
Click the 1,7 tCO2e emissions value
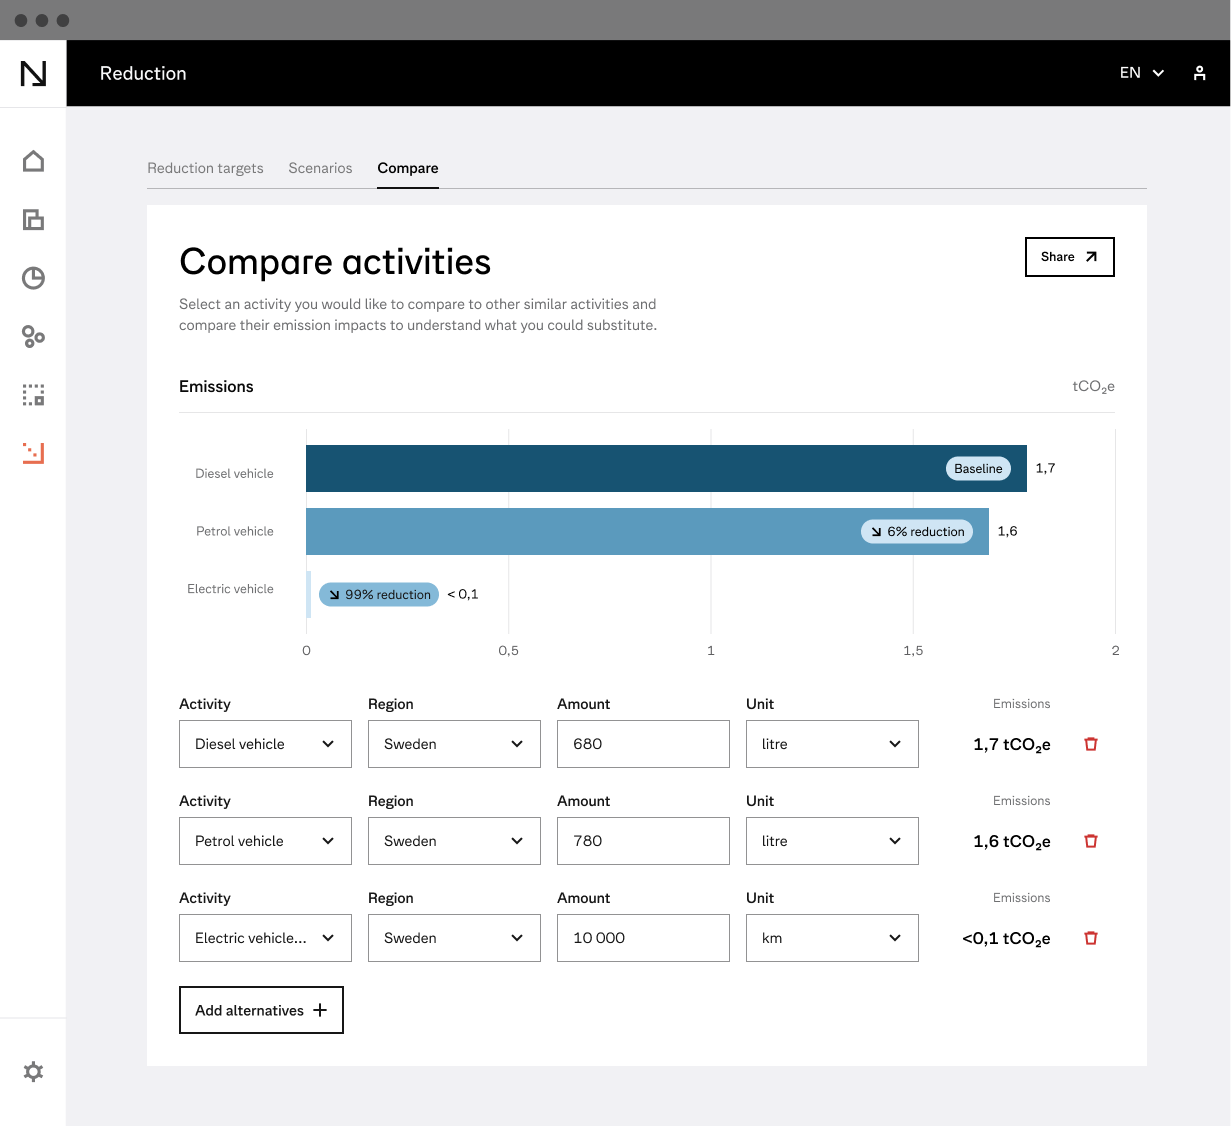pyautogui.click(x=1011, y=745)
